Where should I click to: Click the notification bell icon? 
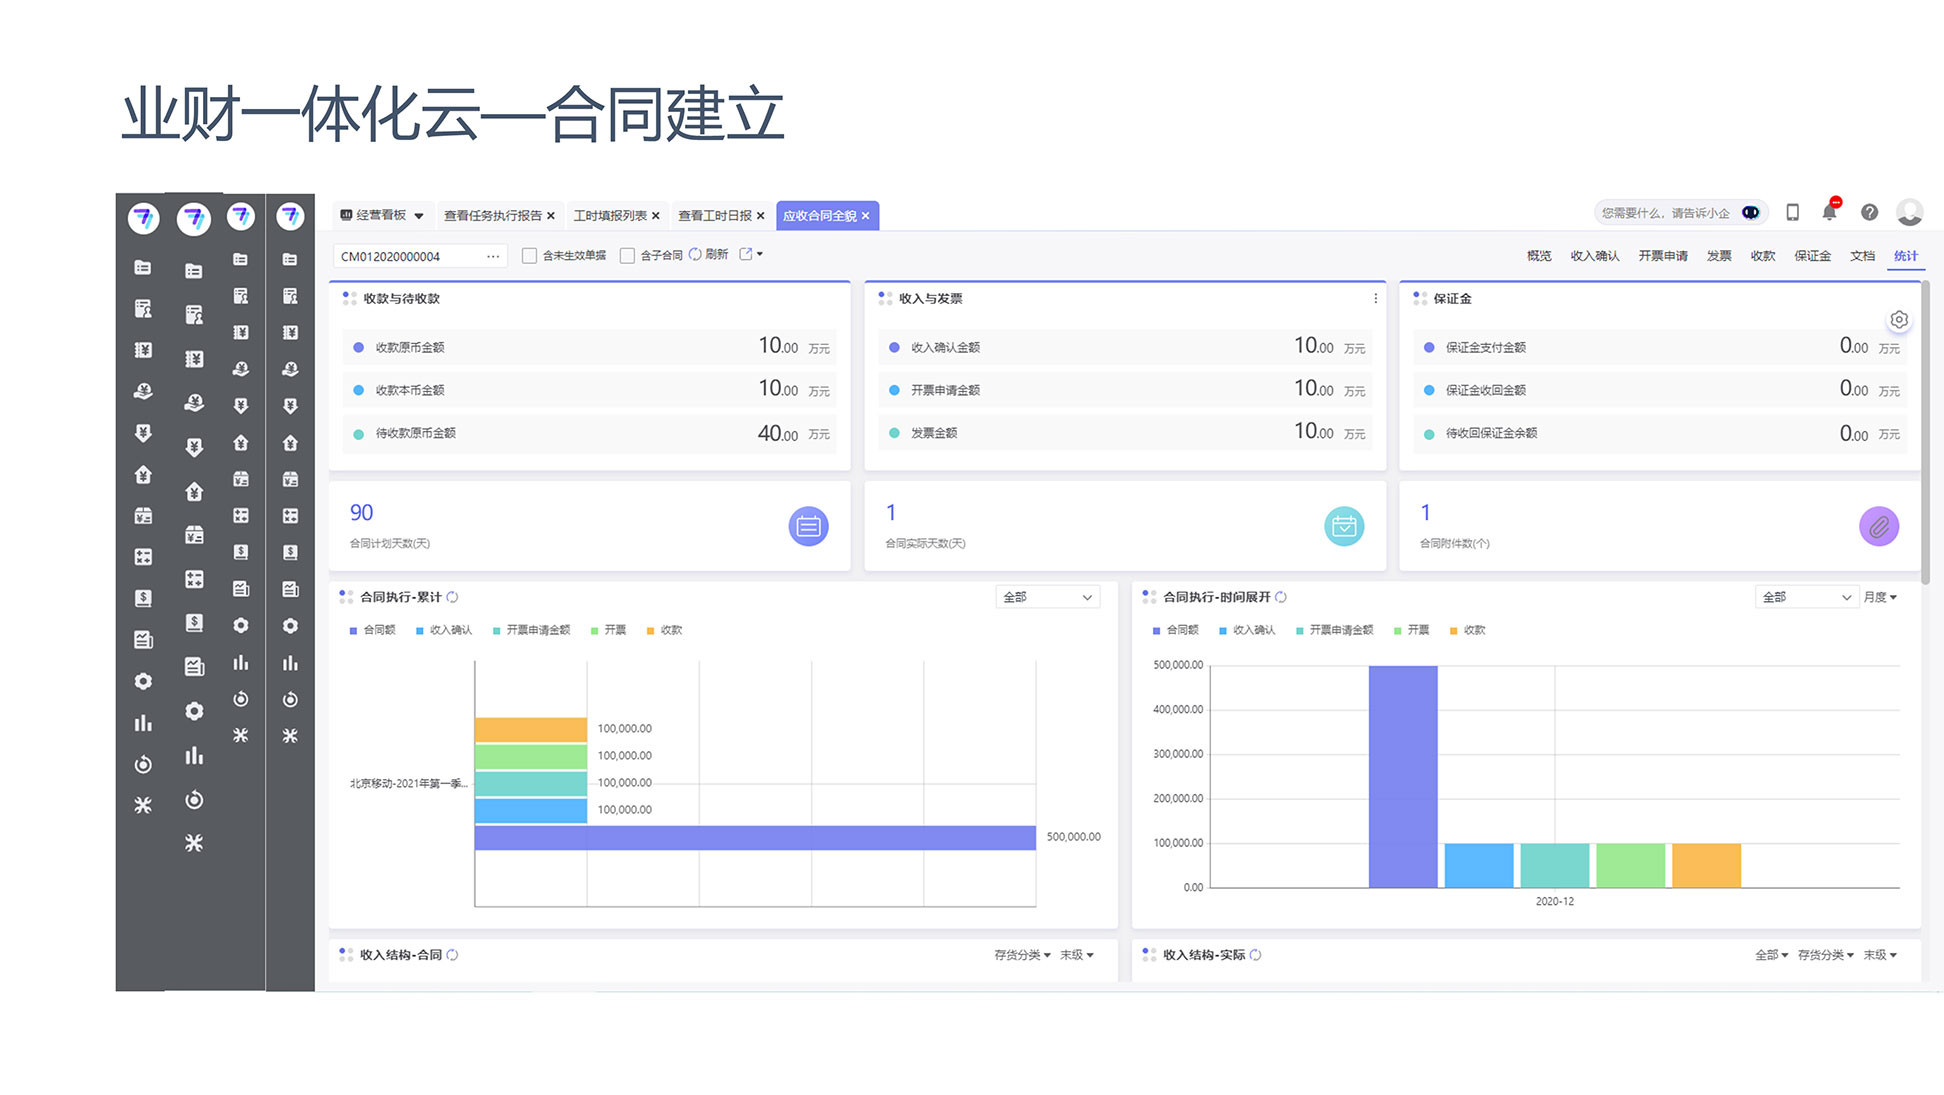(1829, 212)
